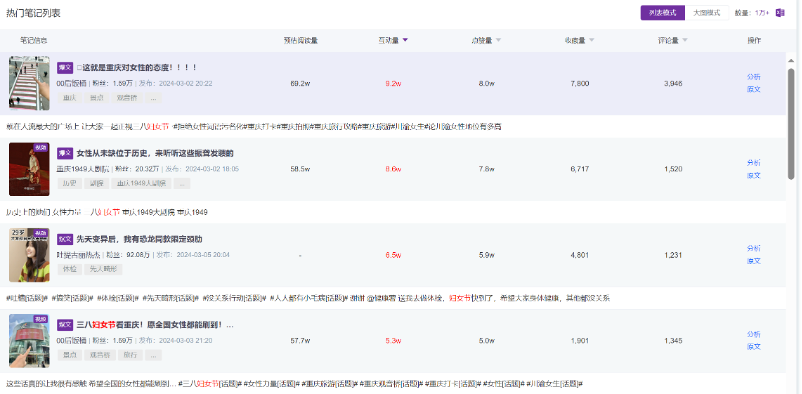Image resolution: width=802 pixels, height=394 pixels.
Task: Click 69.2w estimated reads value
Action: (300, 83)
